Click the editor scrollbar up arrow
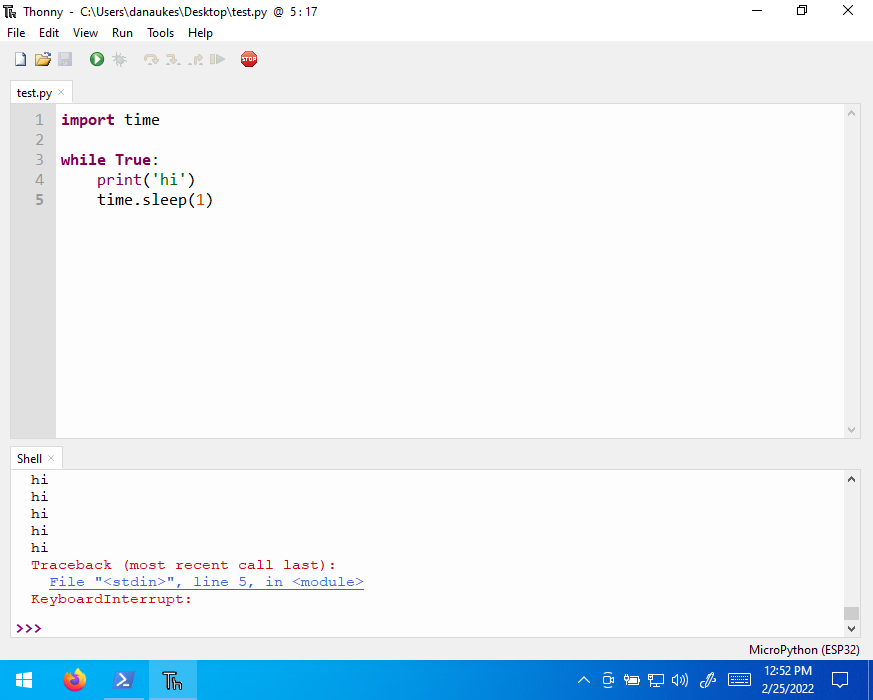The width and height of the screenshot is (873, 700). 851,114
